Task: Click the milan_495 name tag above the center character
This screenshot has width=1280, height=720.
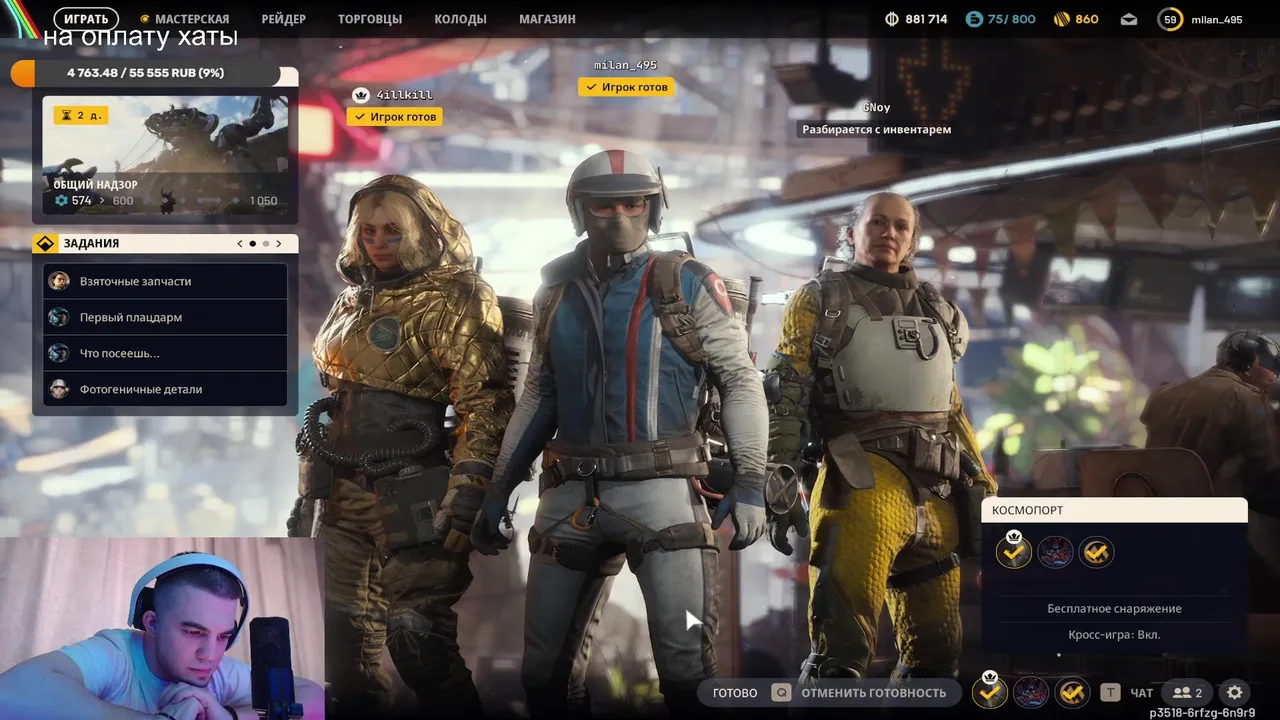Action: [x=626, y=65]
